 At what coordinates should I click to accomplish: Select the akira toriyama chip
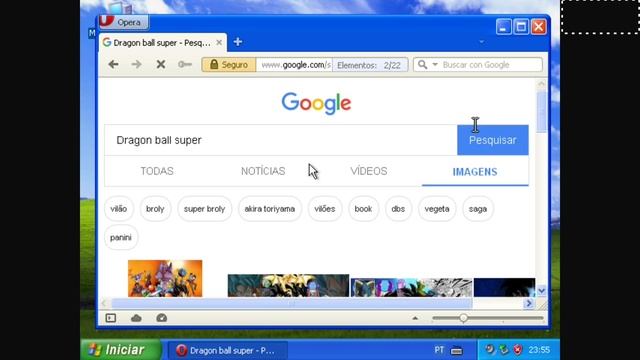(x=270, y=209)
